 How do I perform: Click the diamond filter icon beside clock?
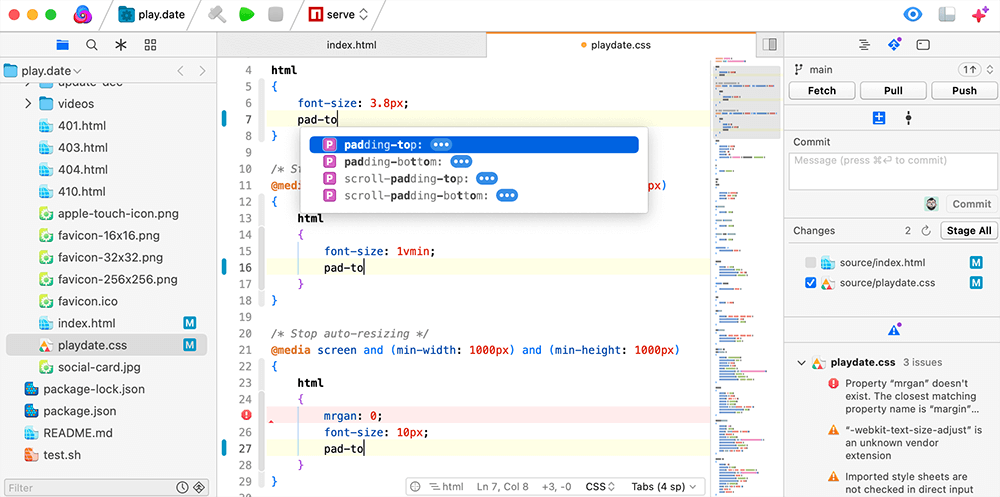(x=201, y=487)
